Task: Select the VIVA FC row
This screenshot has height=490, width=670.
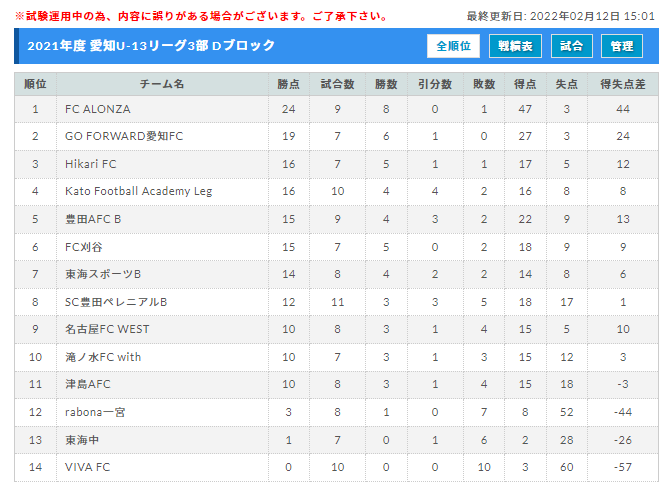Action: (336, 467)
